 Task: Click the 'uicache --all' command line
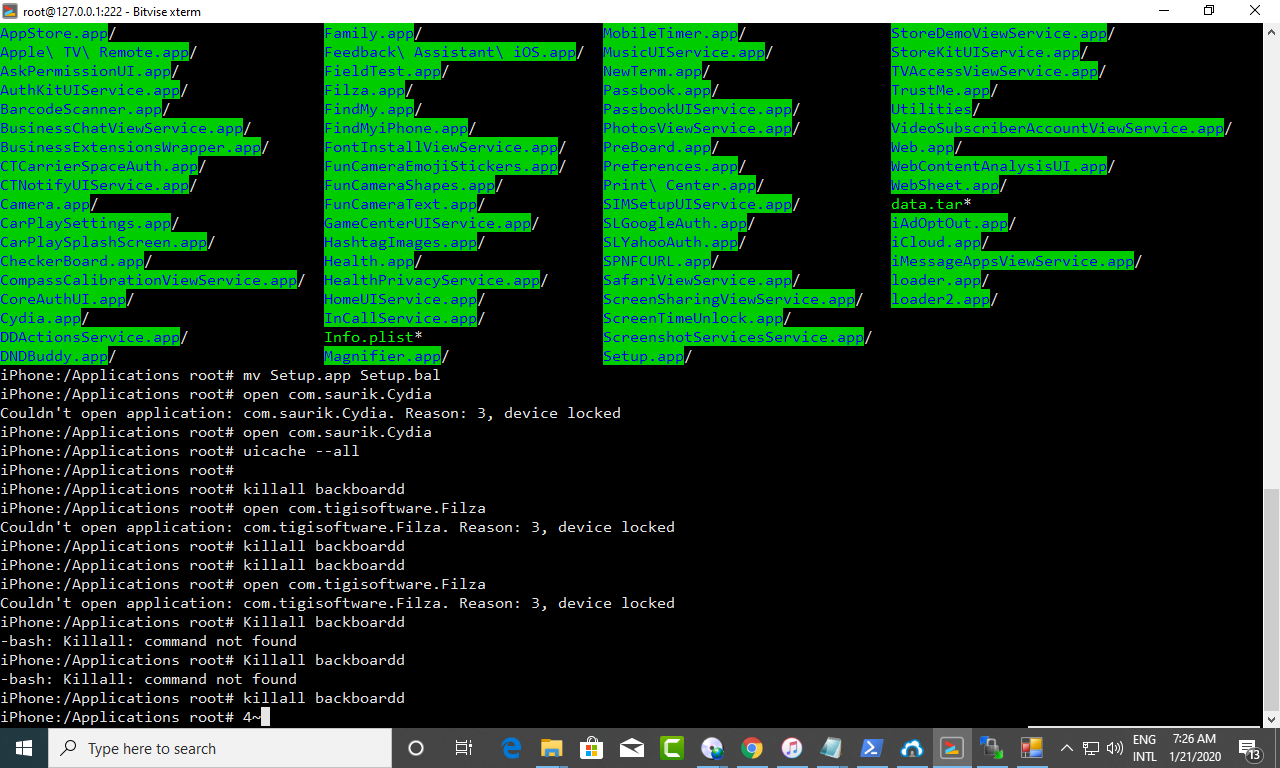180,451
